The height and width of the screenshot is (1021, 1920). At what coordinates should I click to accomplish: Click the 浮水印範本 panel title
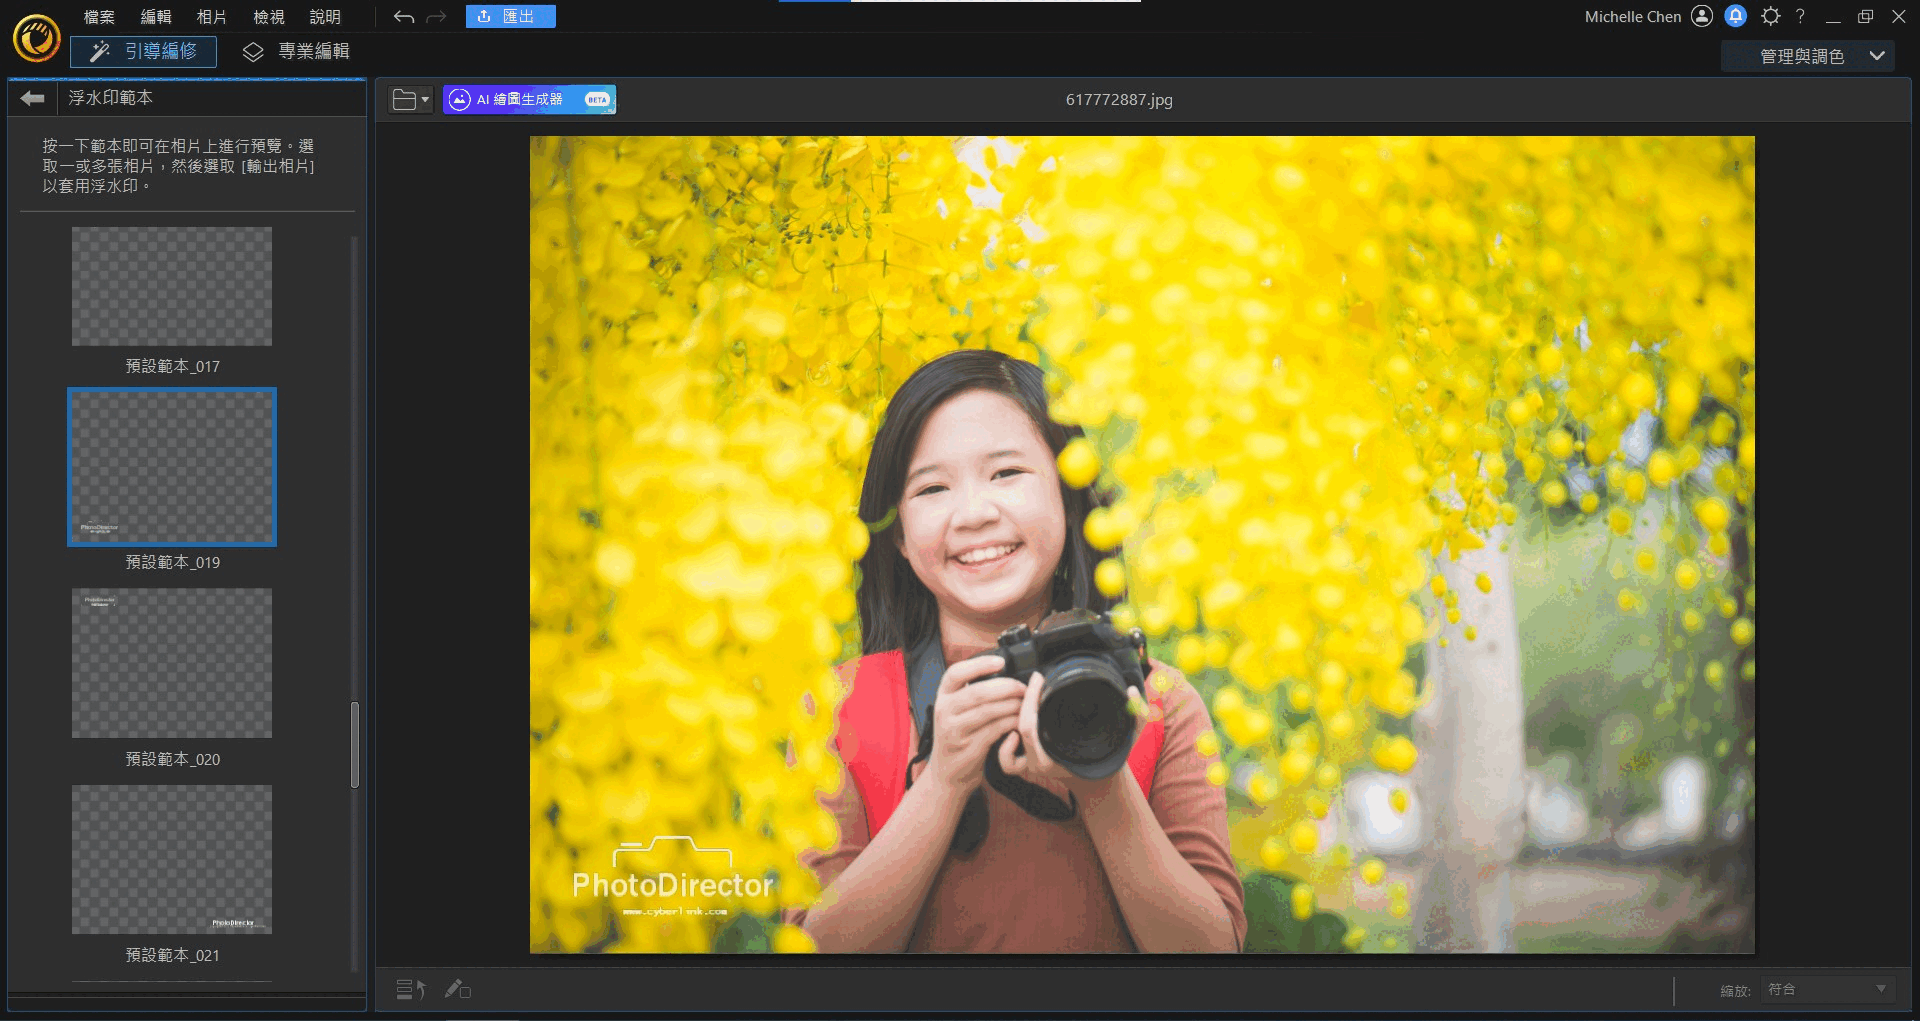click(x=111, y=98)
